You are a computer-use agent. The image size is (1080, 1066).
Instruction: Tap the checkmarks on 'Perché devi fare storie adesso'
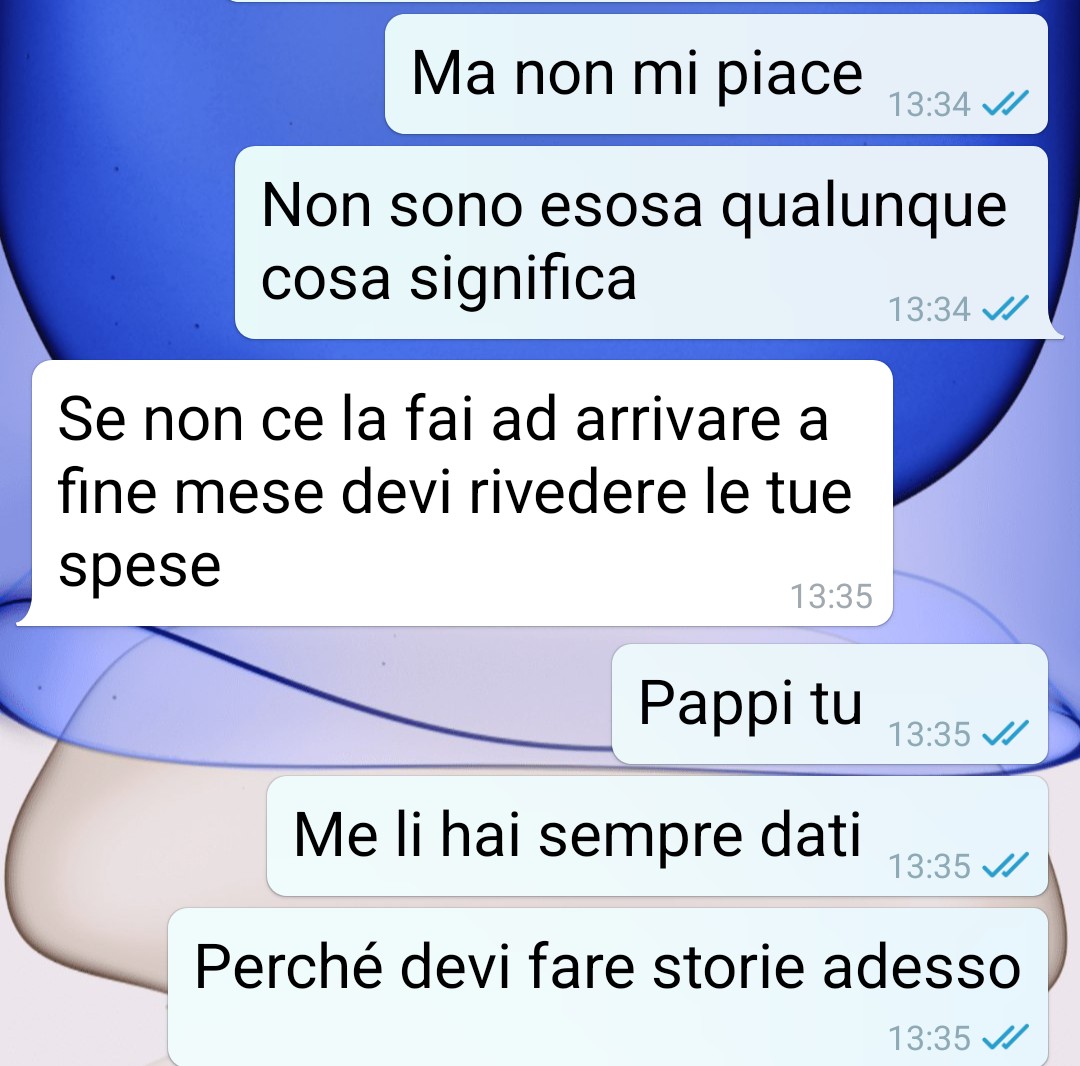click(1005, 1037)
